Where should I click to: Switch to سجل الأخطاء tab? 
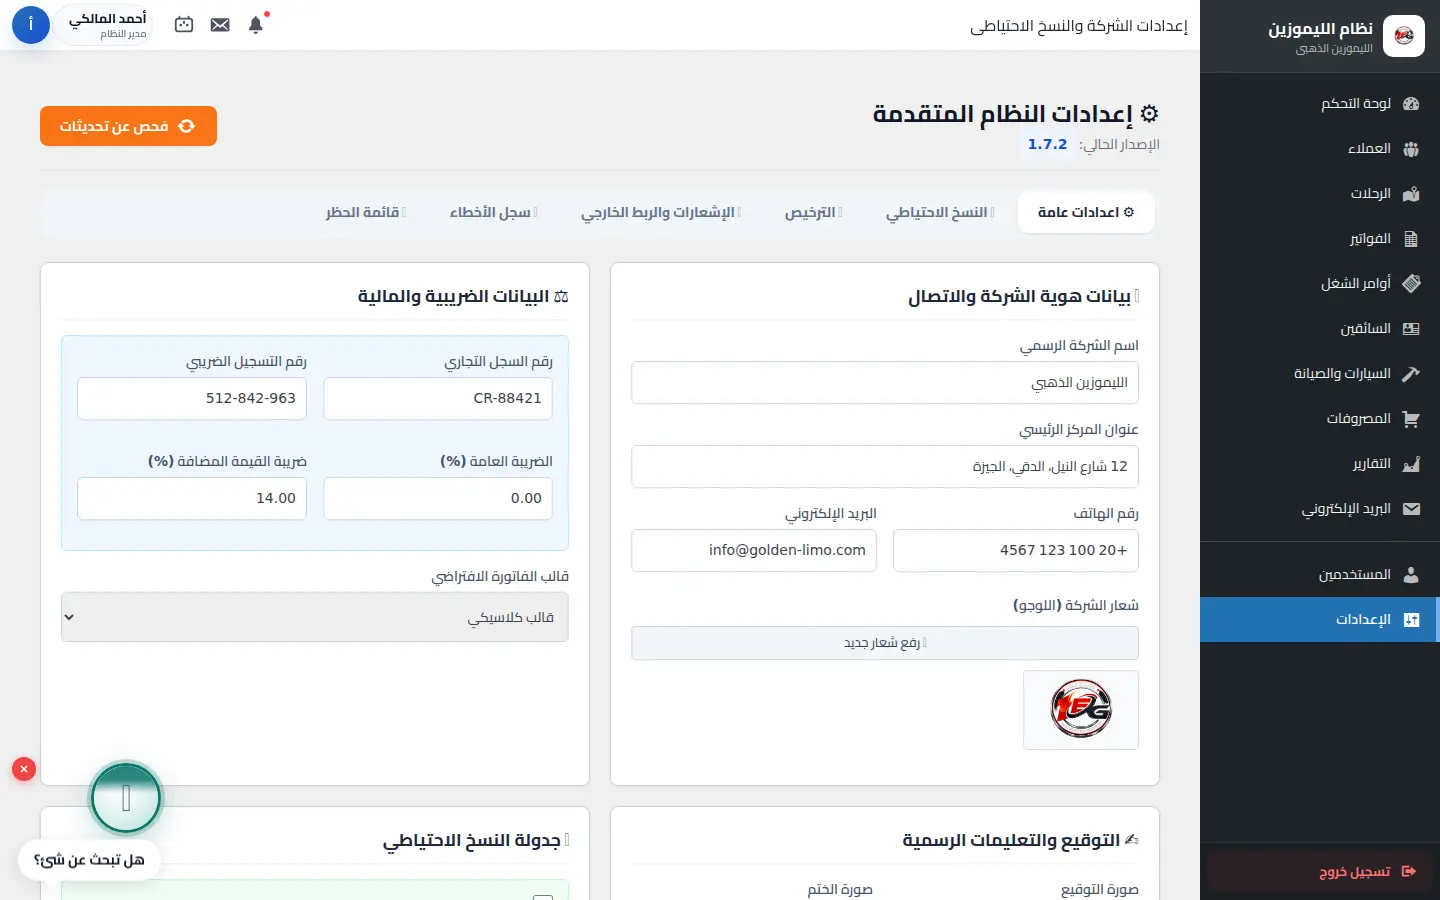(494, 212)
